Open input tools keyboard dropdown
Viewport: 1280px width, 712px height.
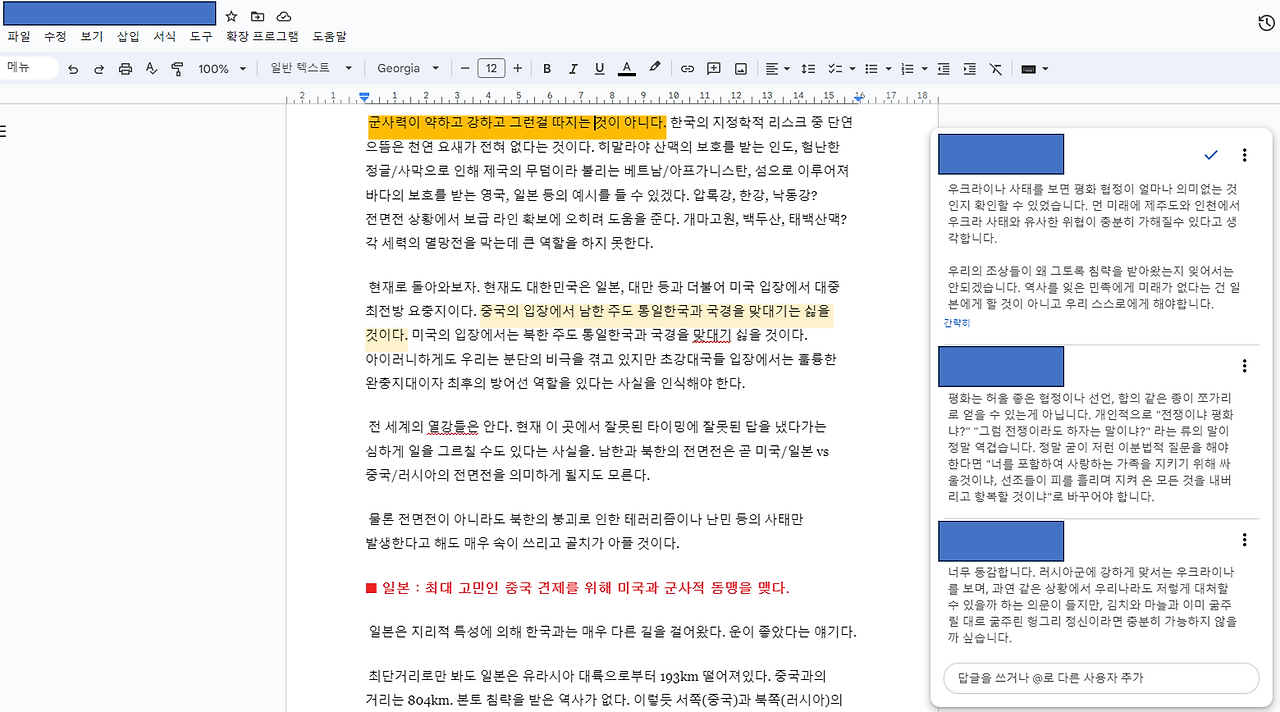[x=1034, y=69]
